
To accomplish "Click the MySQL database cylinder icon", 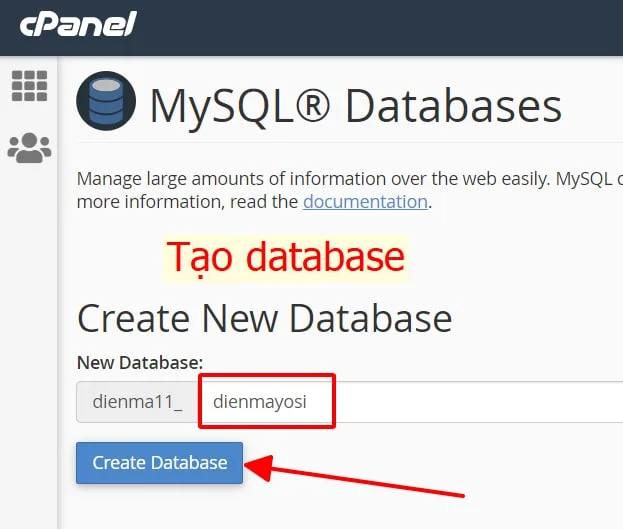I will tap(106, 102).
